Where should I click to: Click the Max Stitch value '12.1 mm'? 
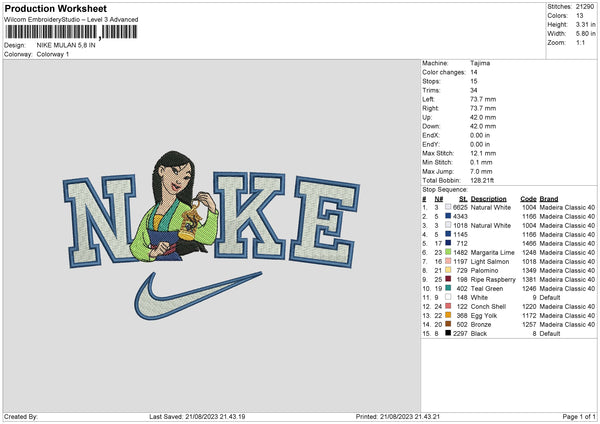pos(483,153)
